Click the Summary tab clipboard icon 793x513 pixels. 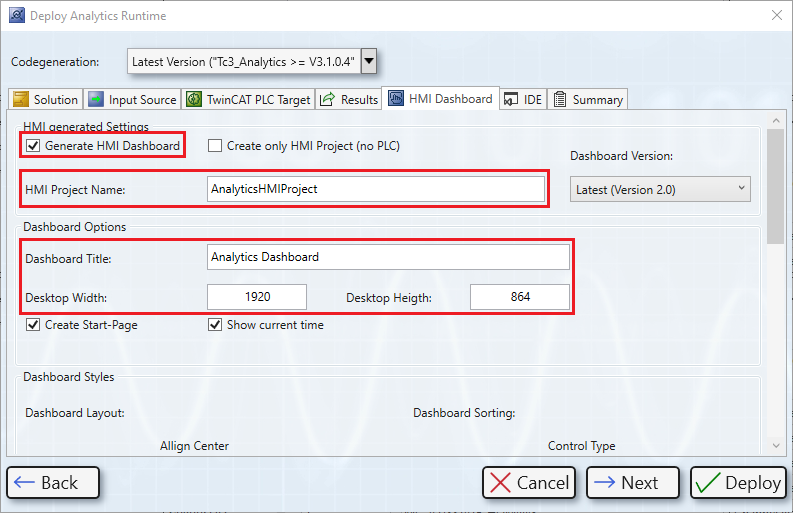coord(560,99)
